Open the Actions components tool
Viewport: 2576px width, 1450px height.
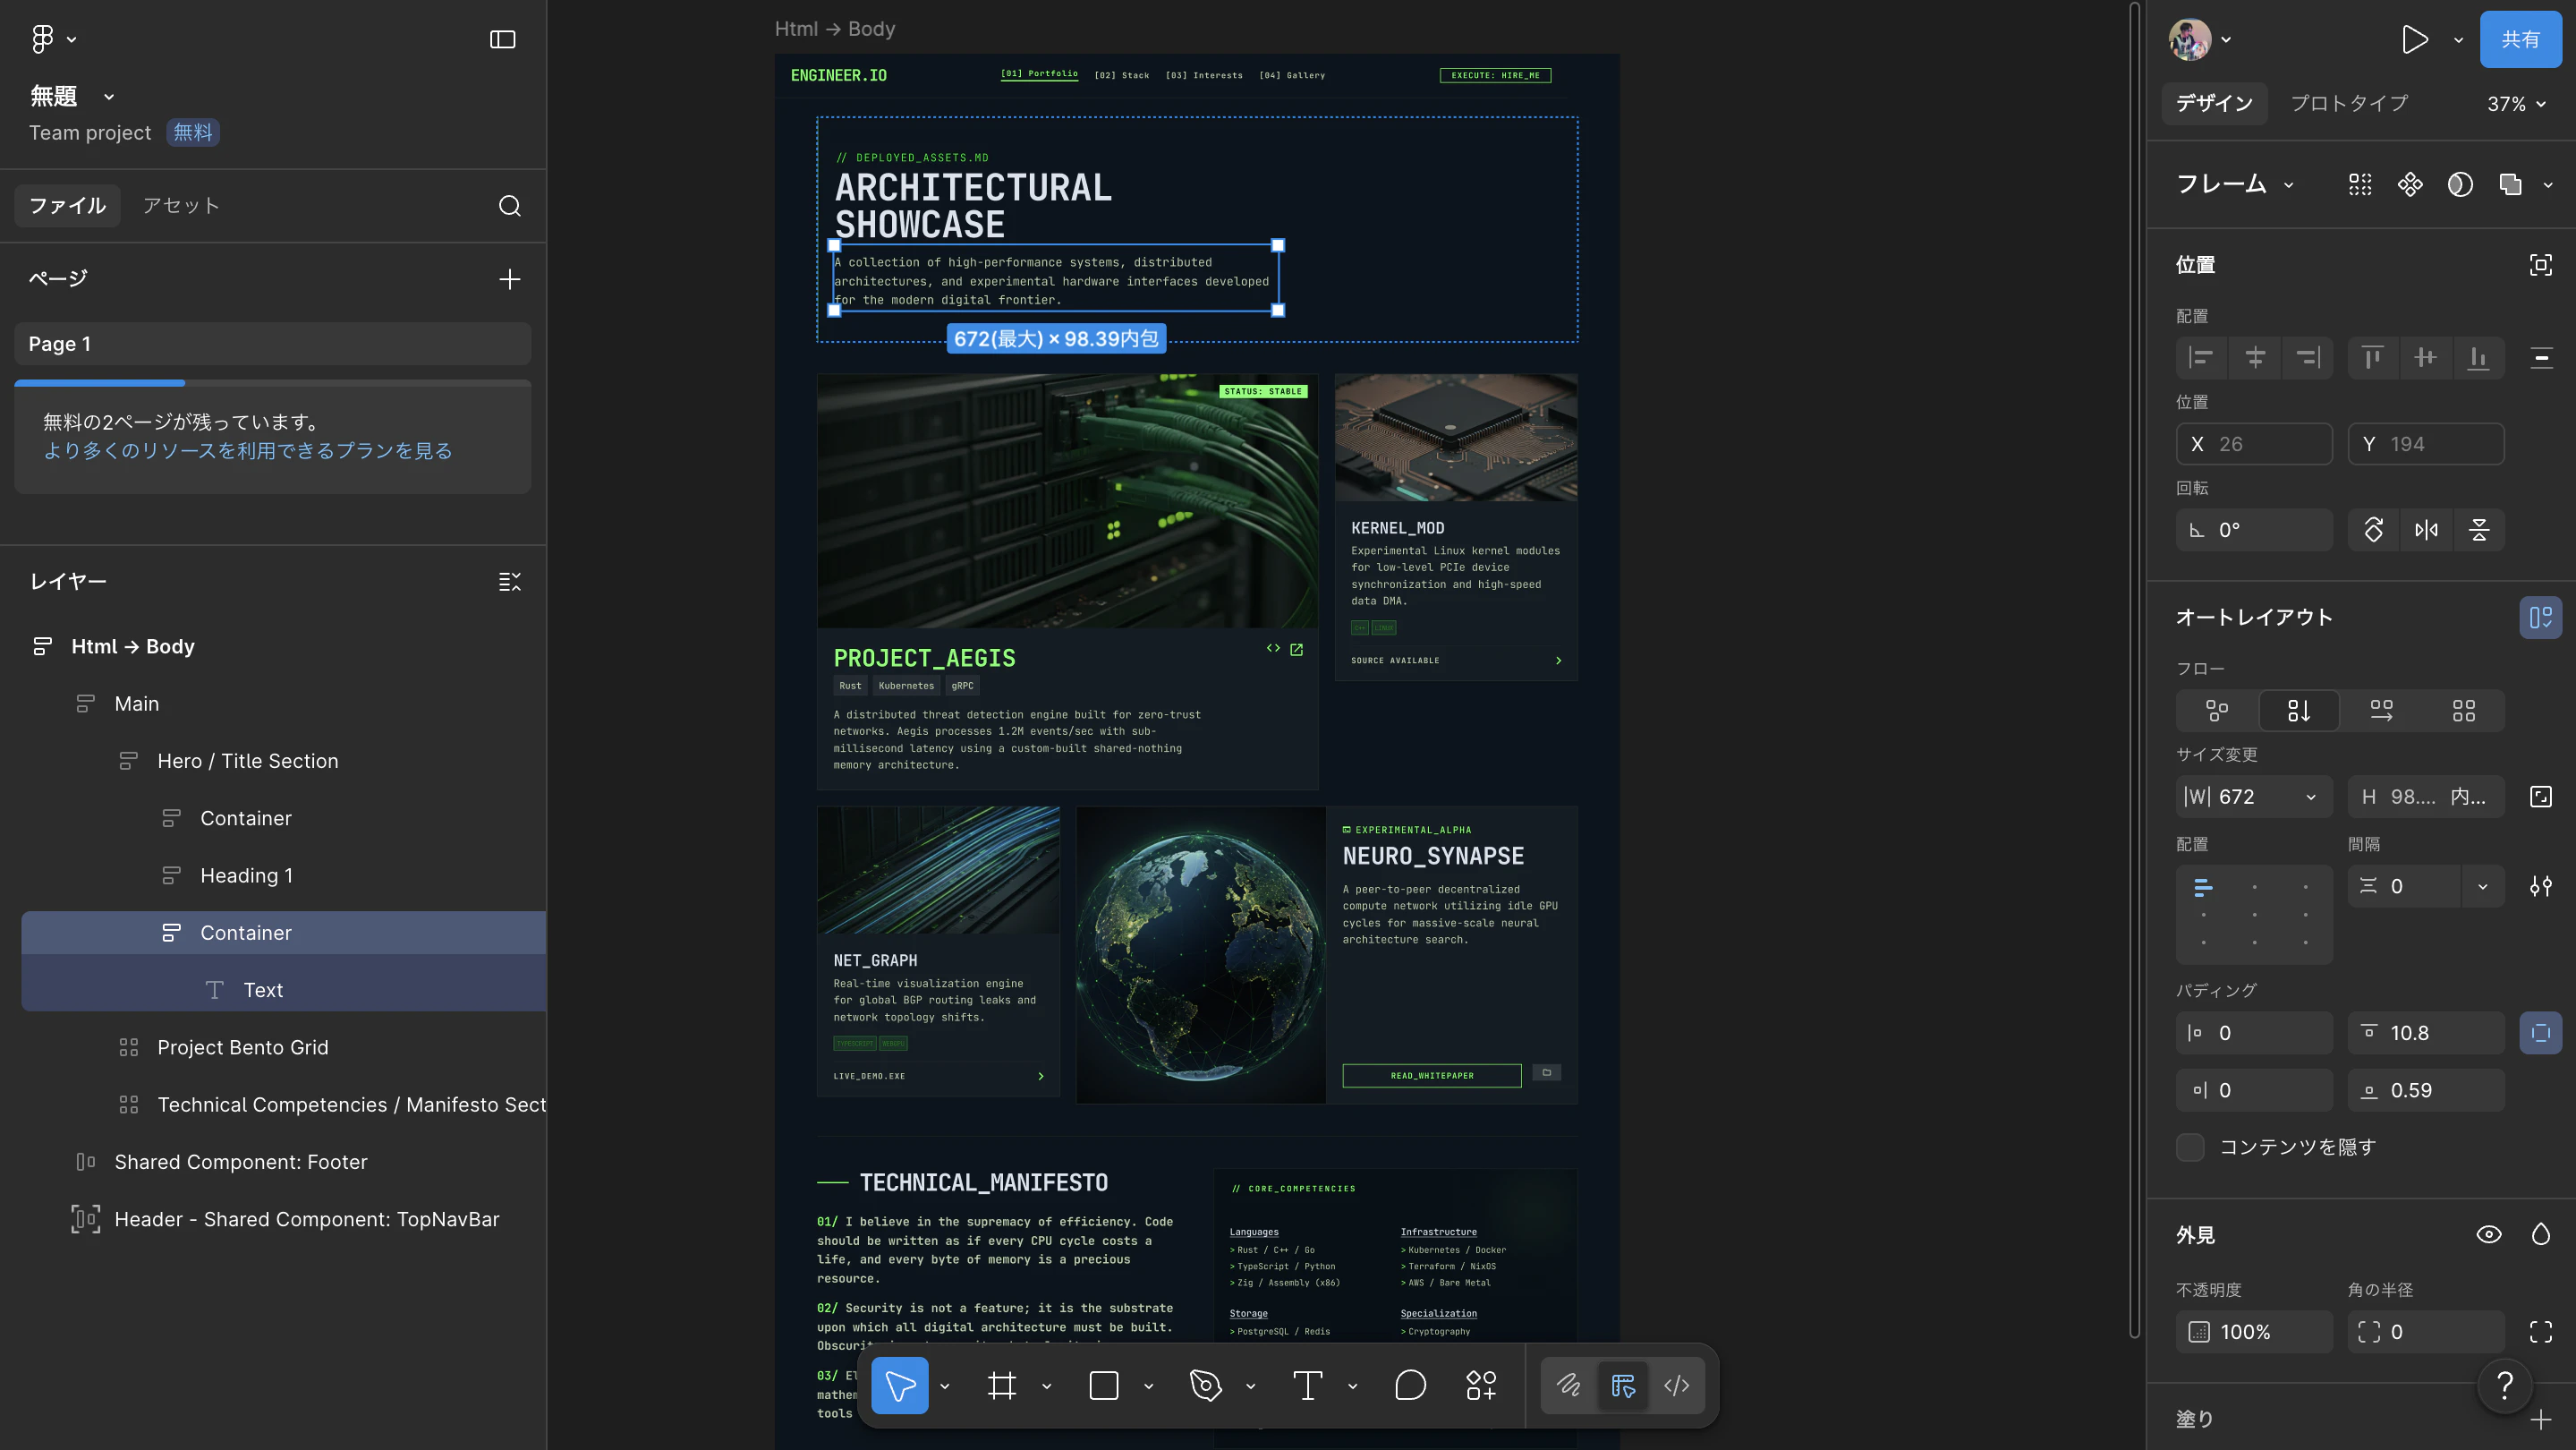click(1481, 1385)
